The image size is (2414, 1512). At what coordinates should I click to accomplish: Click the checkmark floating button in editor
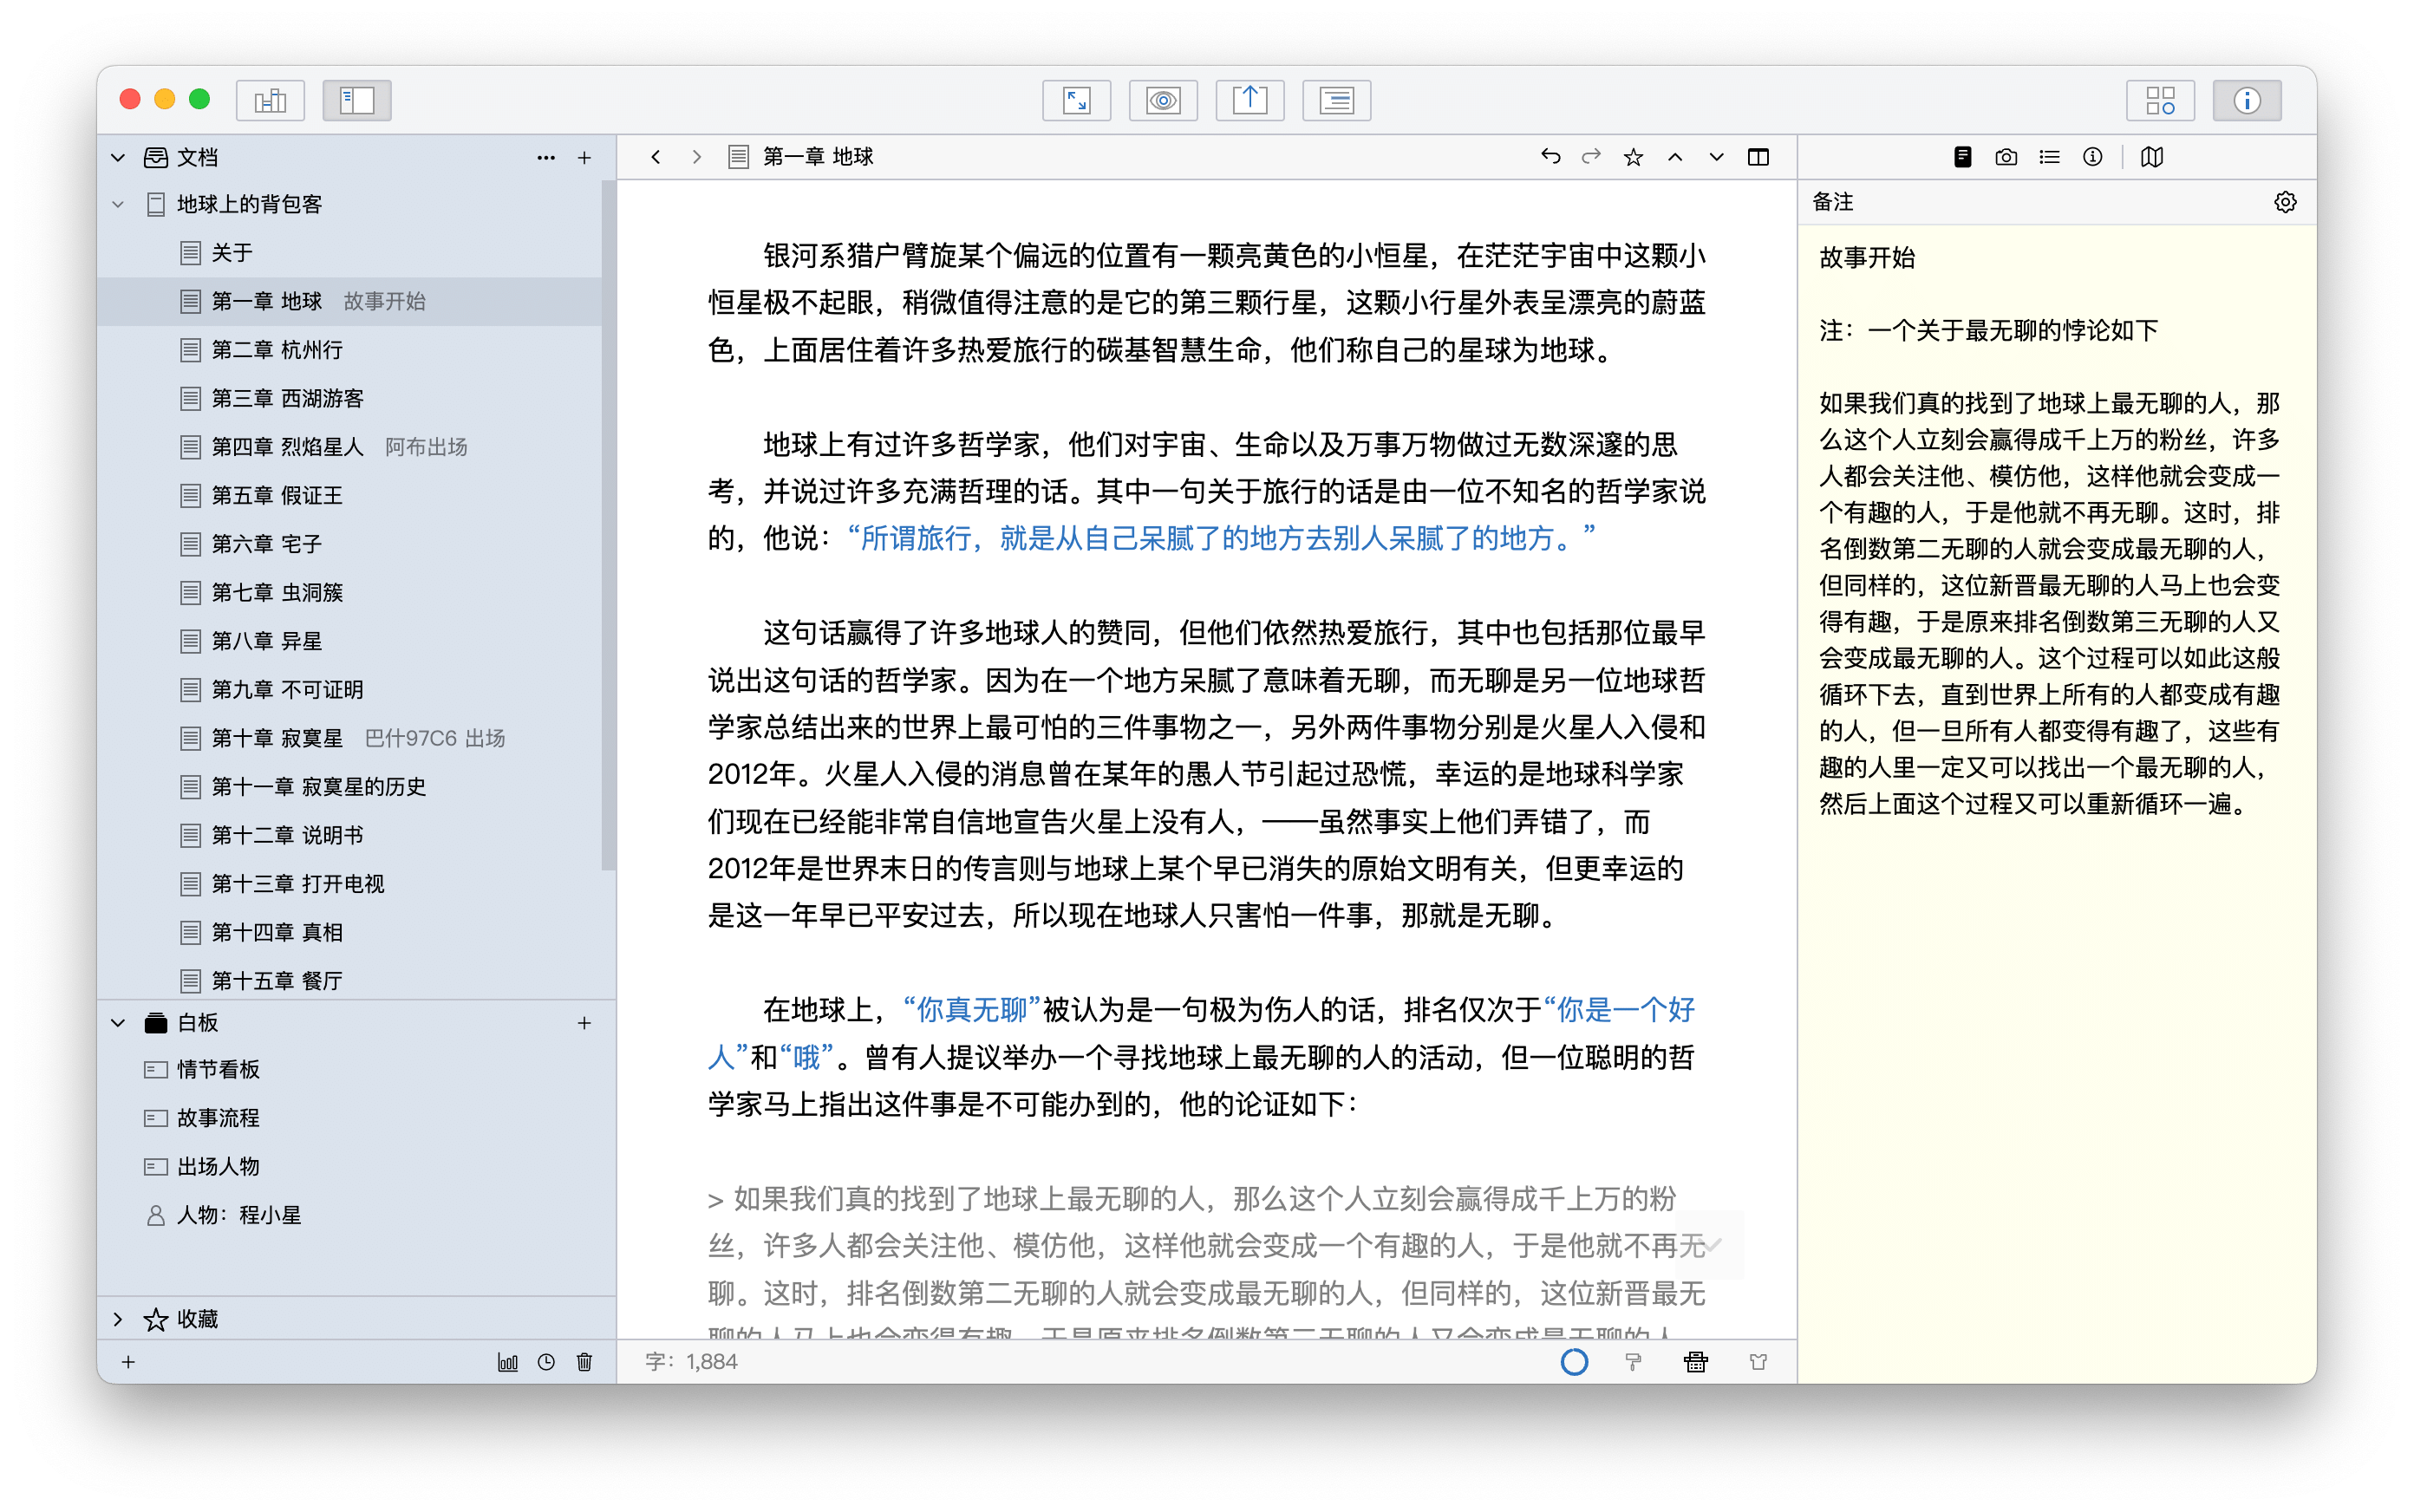1712,1245
